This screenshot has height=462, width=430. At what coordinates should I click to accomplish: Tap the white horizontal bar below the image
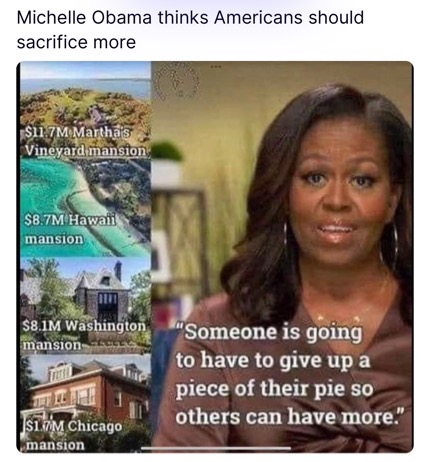[216, 448]
